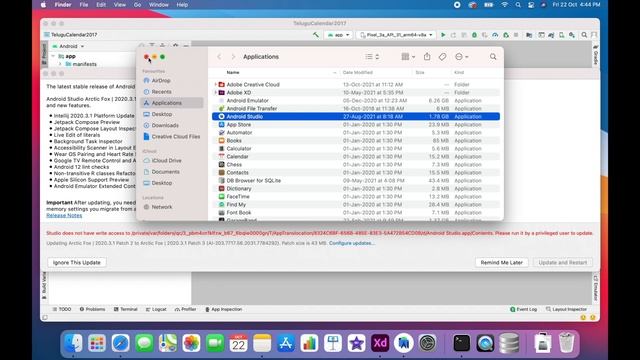Open the Go menu in the menu bar
The width and height of the screenshot is (640, 360).
click(x=137, y=5)
